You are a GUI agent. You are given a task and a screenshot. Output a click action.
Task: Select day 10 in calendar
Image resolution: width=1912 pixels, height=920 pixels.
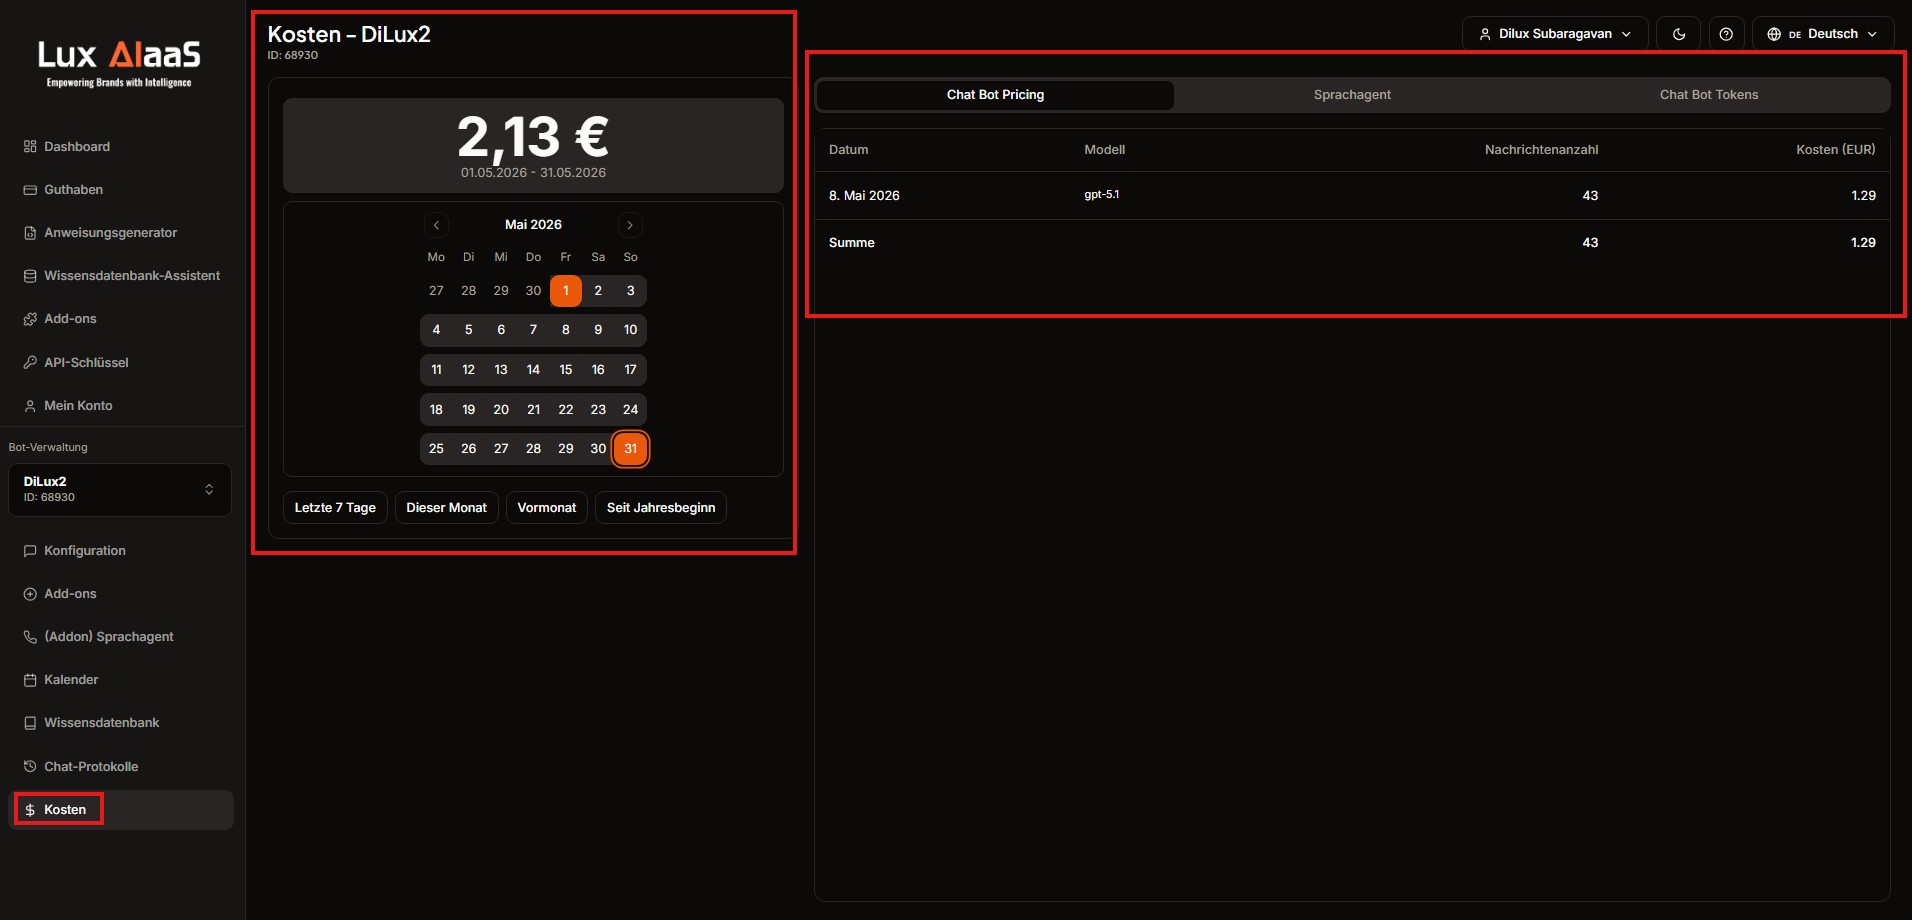(630, 330)
